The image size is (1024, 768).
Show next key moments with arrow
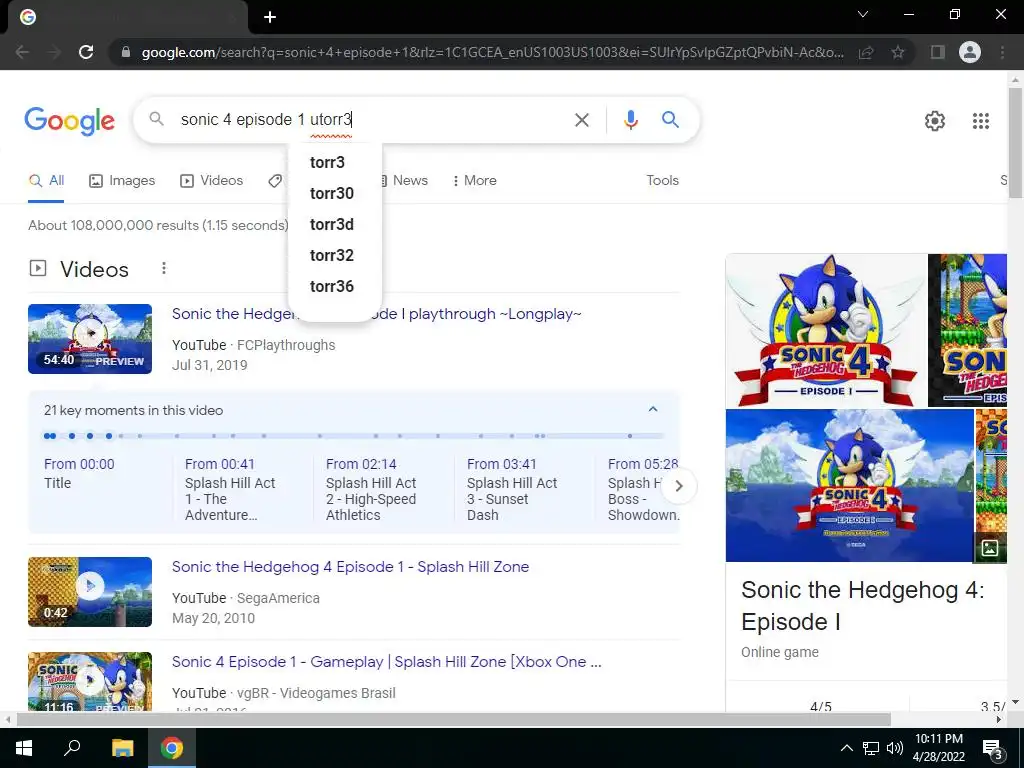pyautogui.click(x=679, y=486)
